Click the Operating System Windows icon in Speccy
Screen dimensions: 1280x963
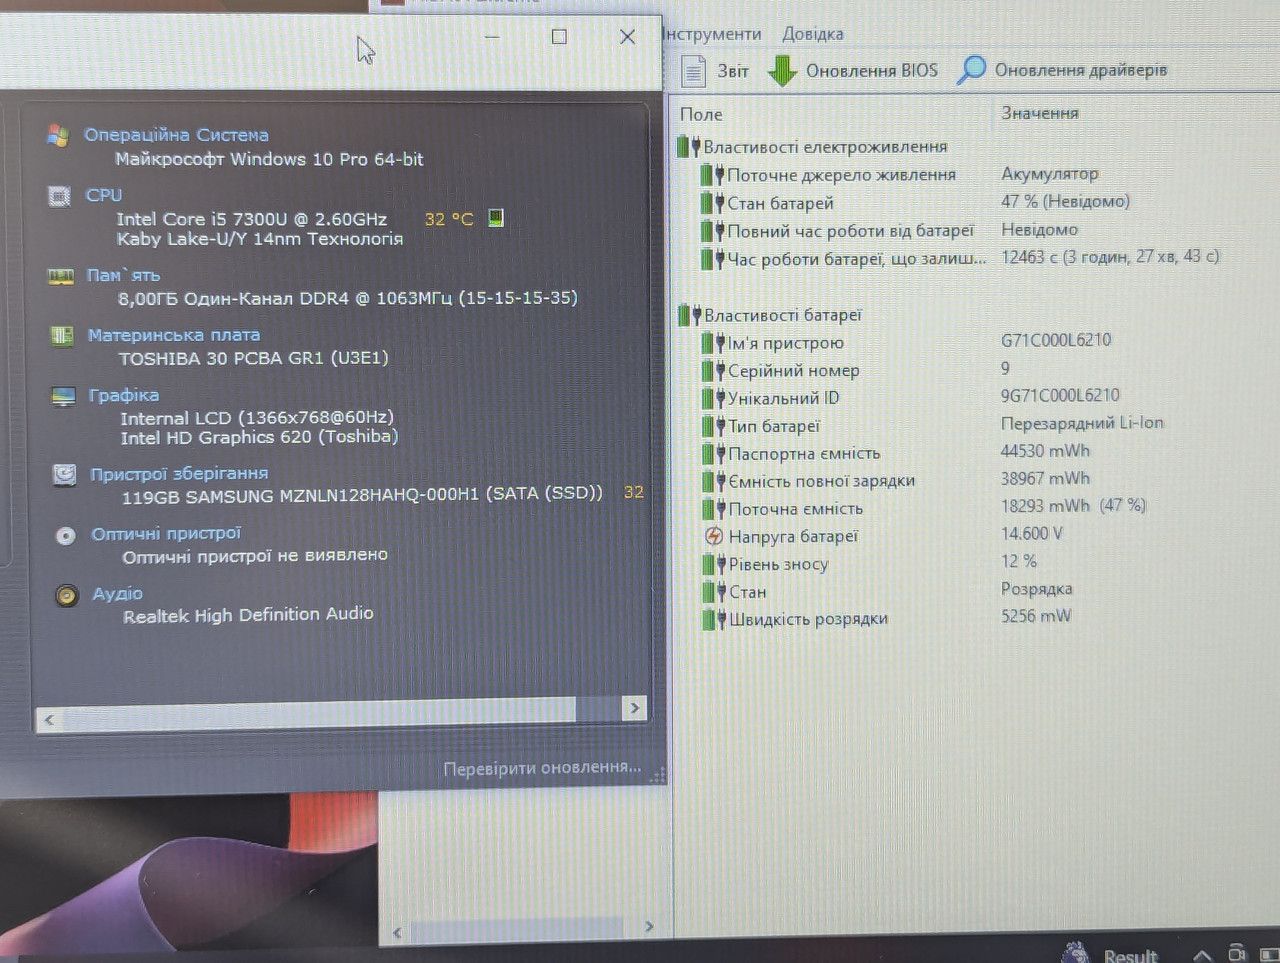tap(57, 135)
